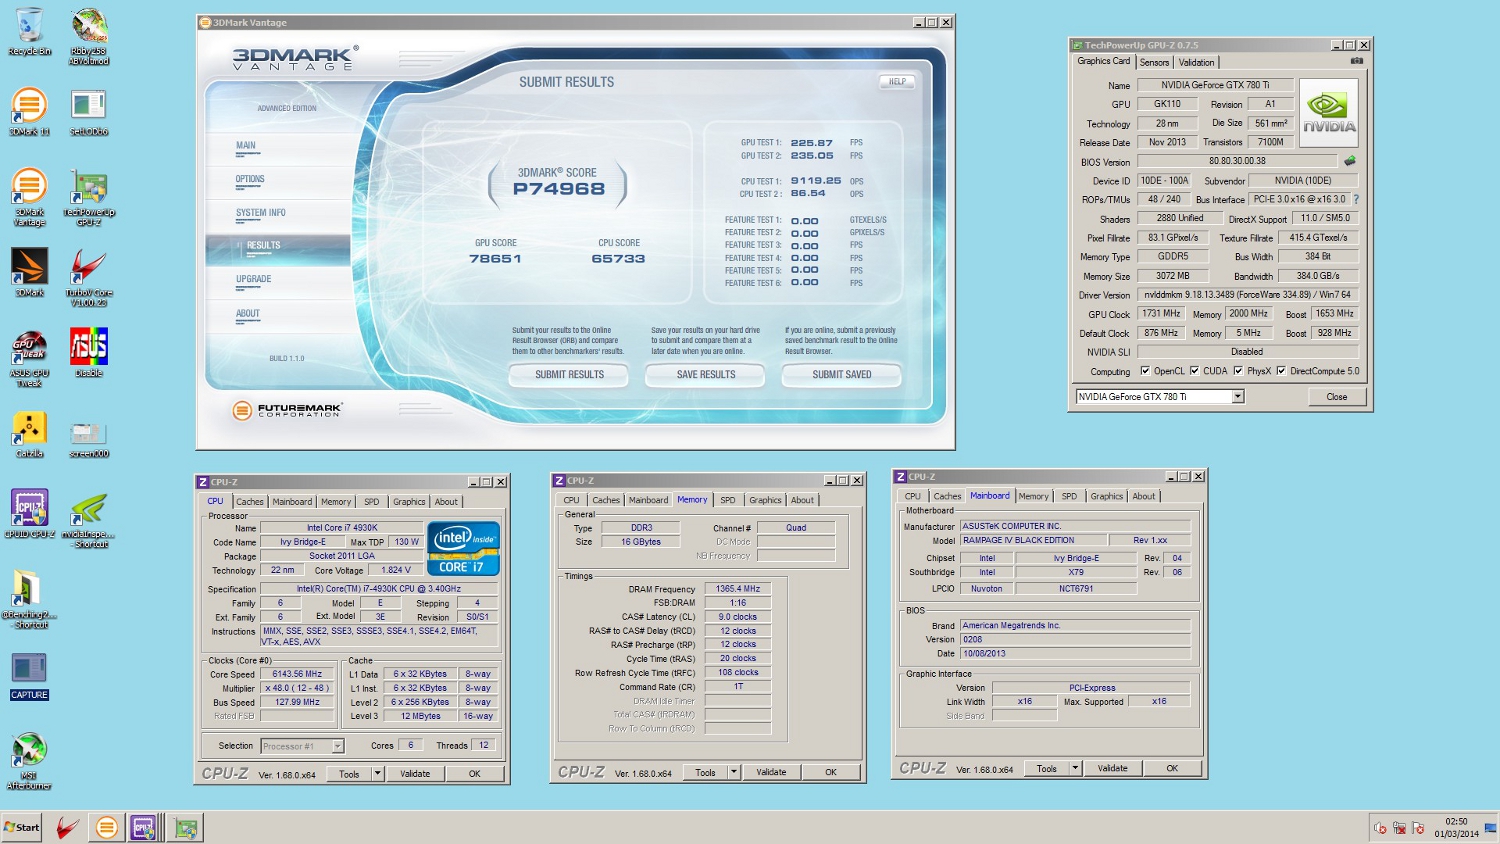Image resolution: width=1500 pixels, height=844 pixels.
Task: Select UPGRADE in 3DMark Vantage sidebar
Action: pos(254,280)
